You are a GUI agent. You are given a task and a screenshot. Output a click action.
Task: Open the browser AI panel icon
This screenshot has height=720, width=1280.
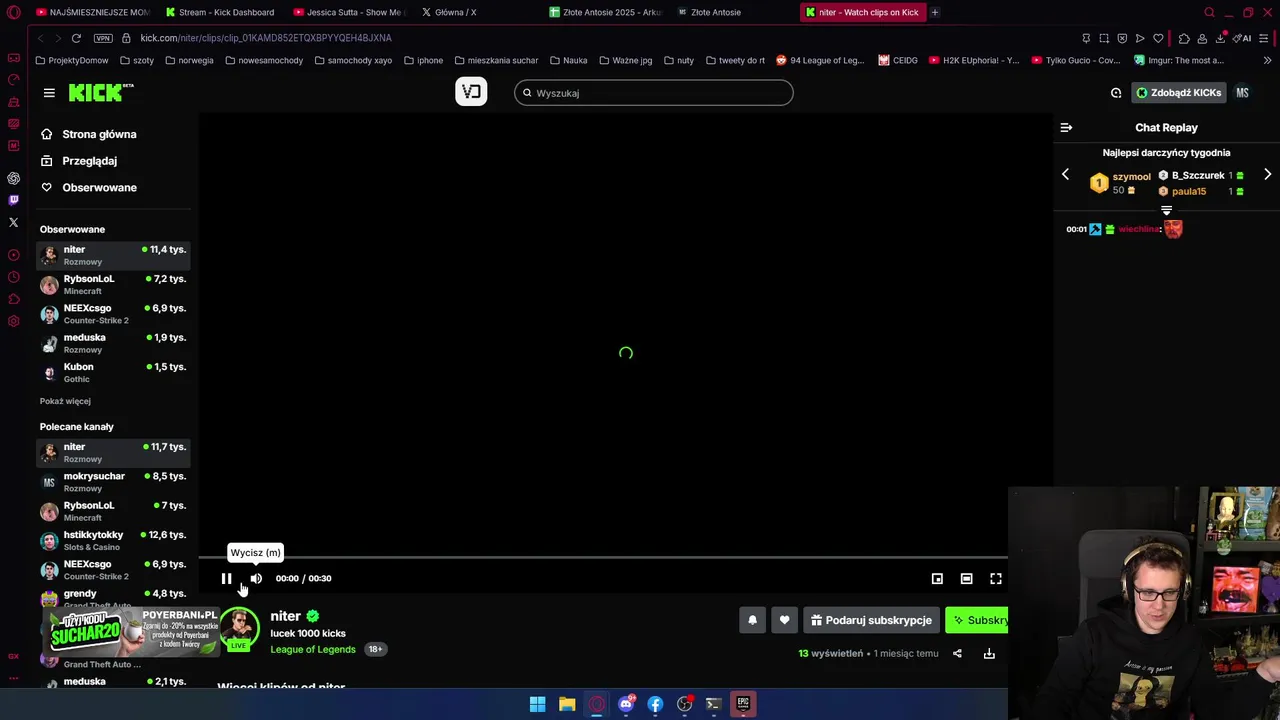(1242, 38)
